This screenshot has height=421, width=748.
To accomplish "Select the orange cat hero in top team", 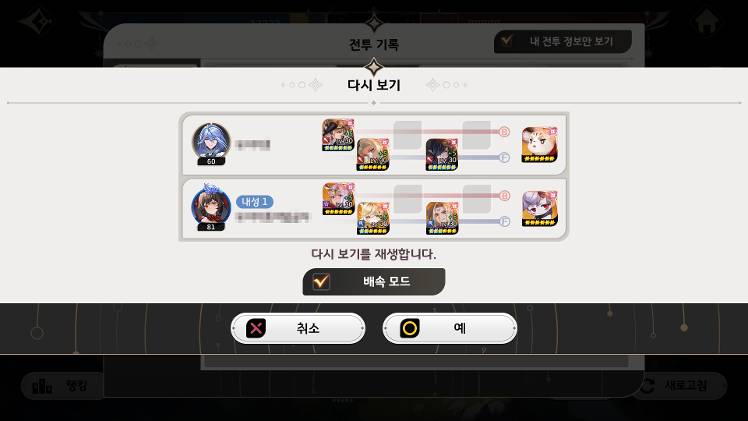I will [x=540, y=145].
